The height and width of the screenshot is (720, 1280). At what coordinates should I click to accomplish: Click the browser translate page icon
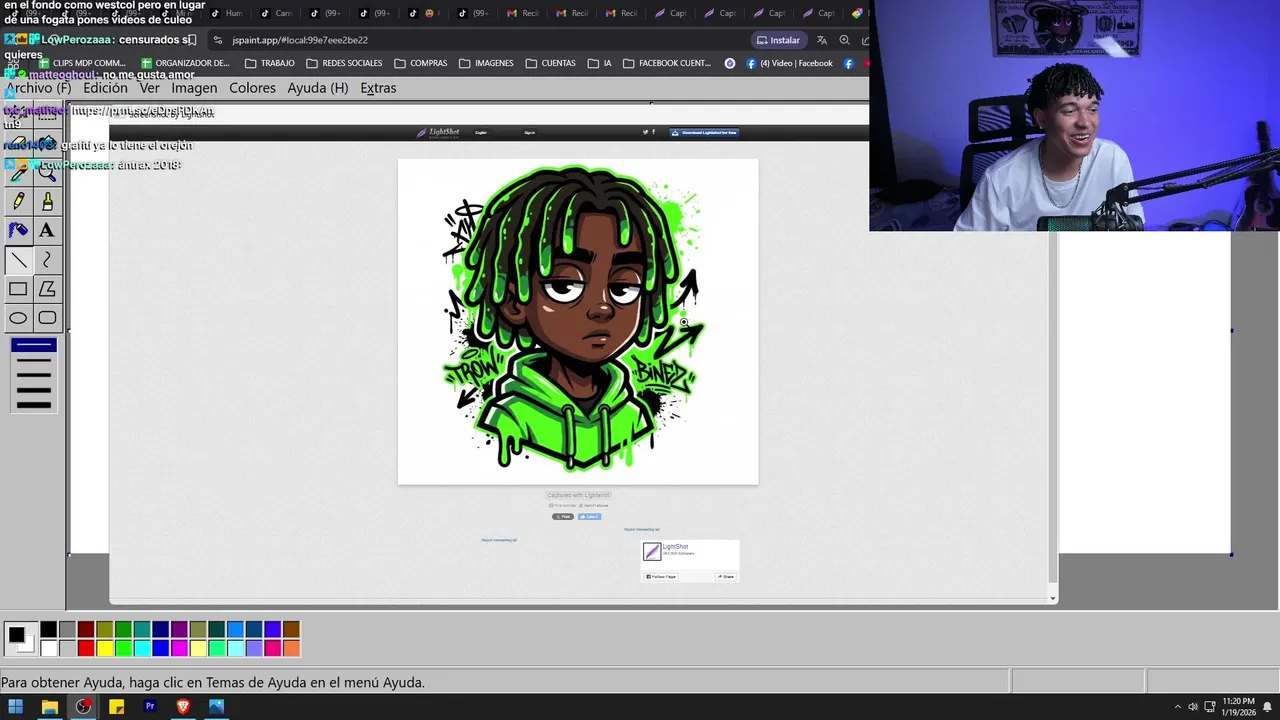pyautogui.click(x=821, y=40)
